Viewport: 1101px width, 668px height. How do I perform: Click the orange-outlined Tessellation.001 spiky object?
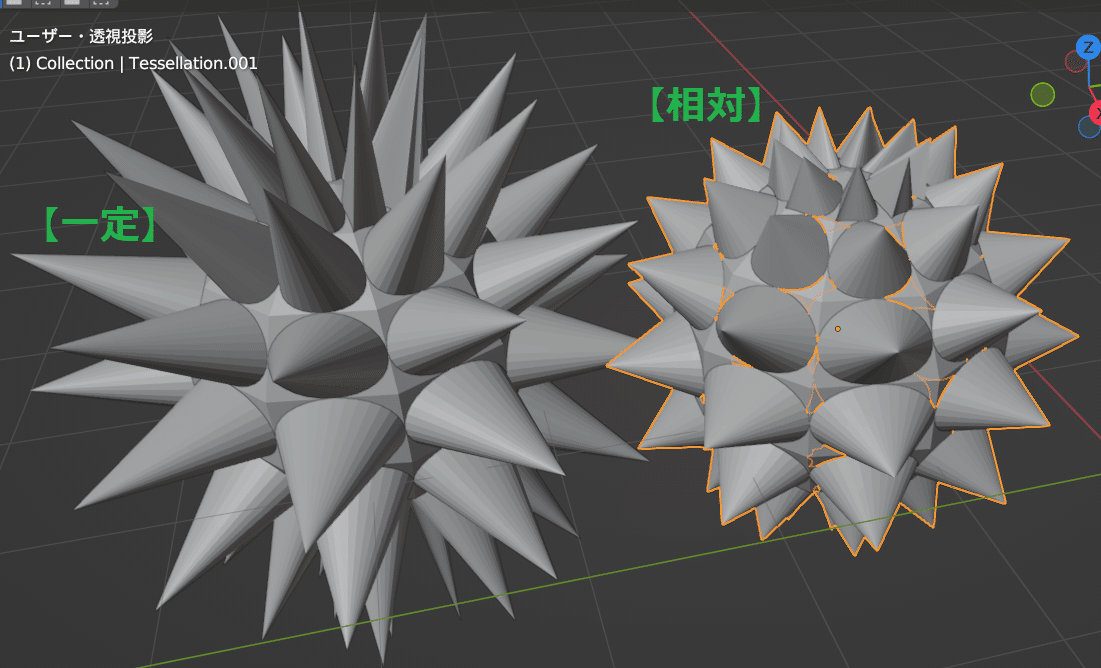coord(843,330)
